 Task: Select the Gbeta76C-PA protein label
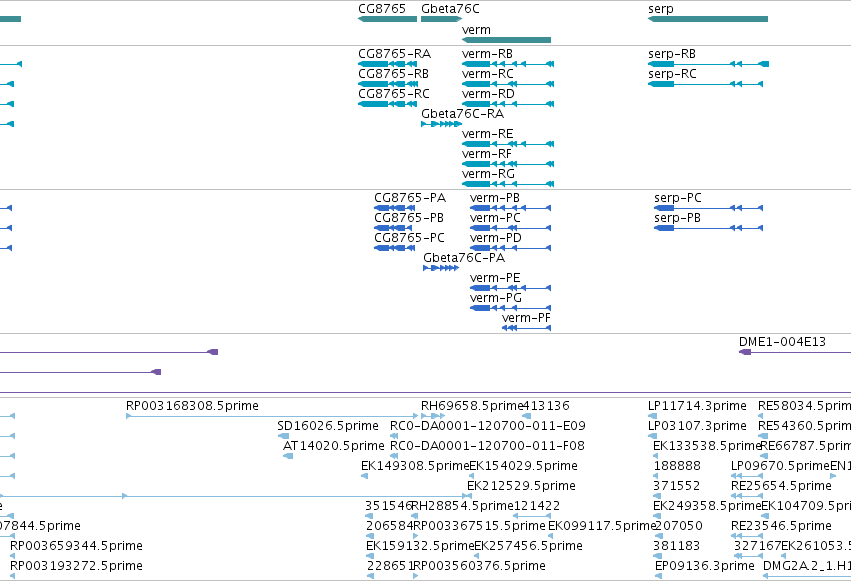point(464,258)
